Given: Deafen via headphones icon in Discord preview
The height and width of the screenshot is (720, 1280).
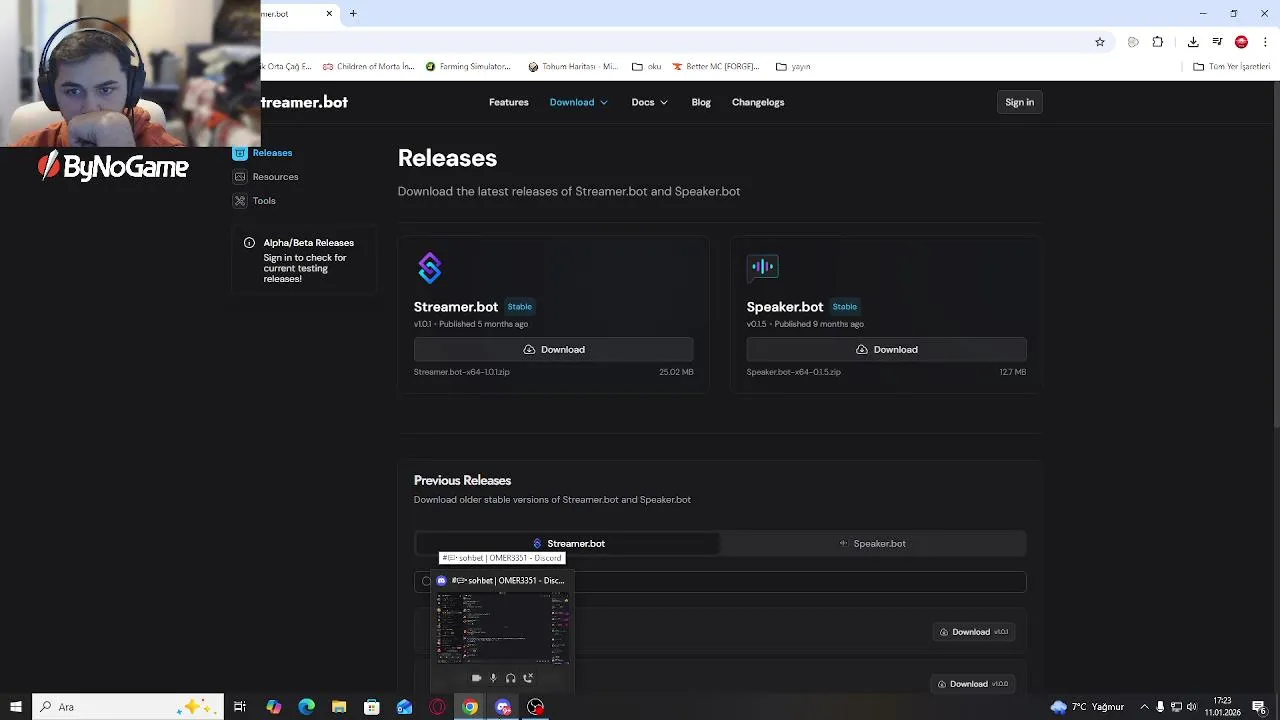Looking at the screenshot, I should pyautogui.click(x=511, y=678).
